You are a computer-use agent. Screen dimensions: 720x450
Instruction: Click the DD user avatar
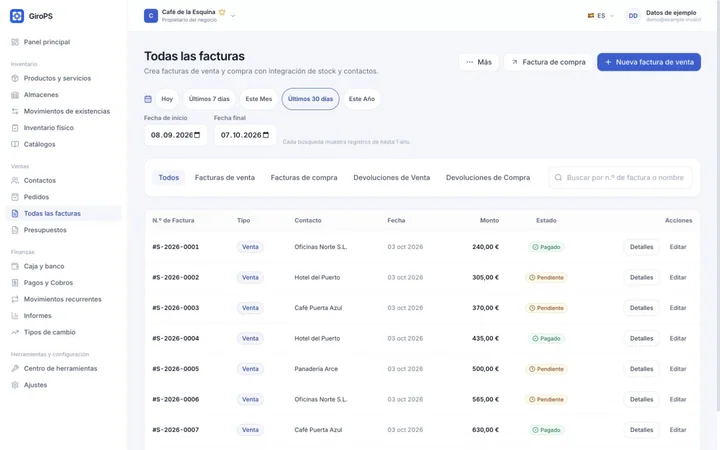pos(633,16)
